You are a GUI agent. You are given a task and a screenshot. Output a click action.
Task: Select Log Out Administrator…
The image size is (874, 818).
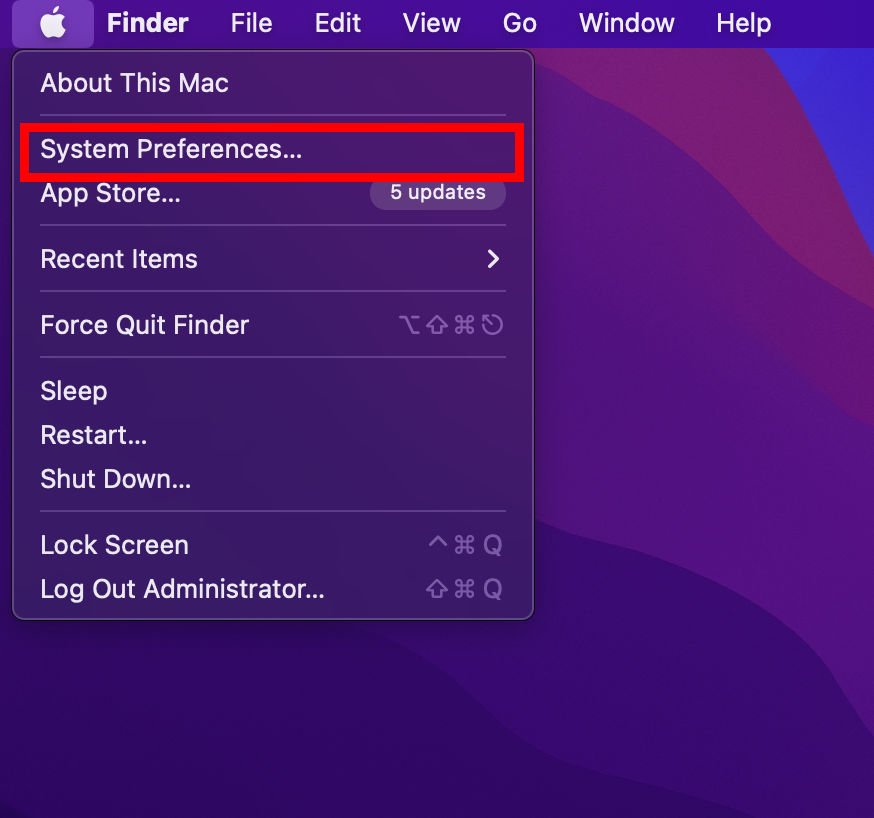(273, 589)
